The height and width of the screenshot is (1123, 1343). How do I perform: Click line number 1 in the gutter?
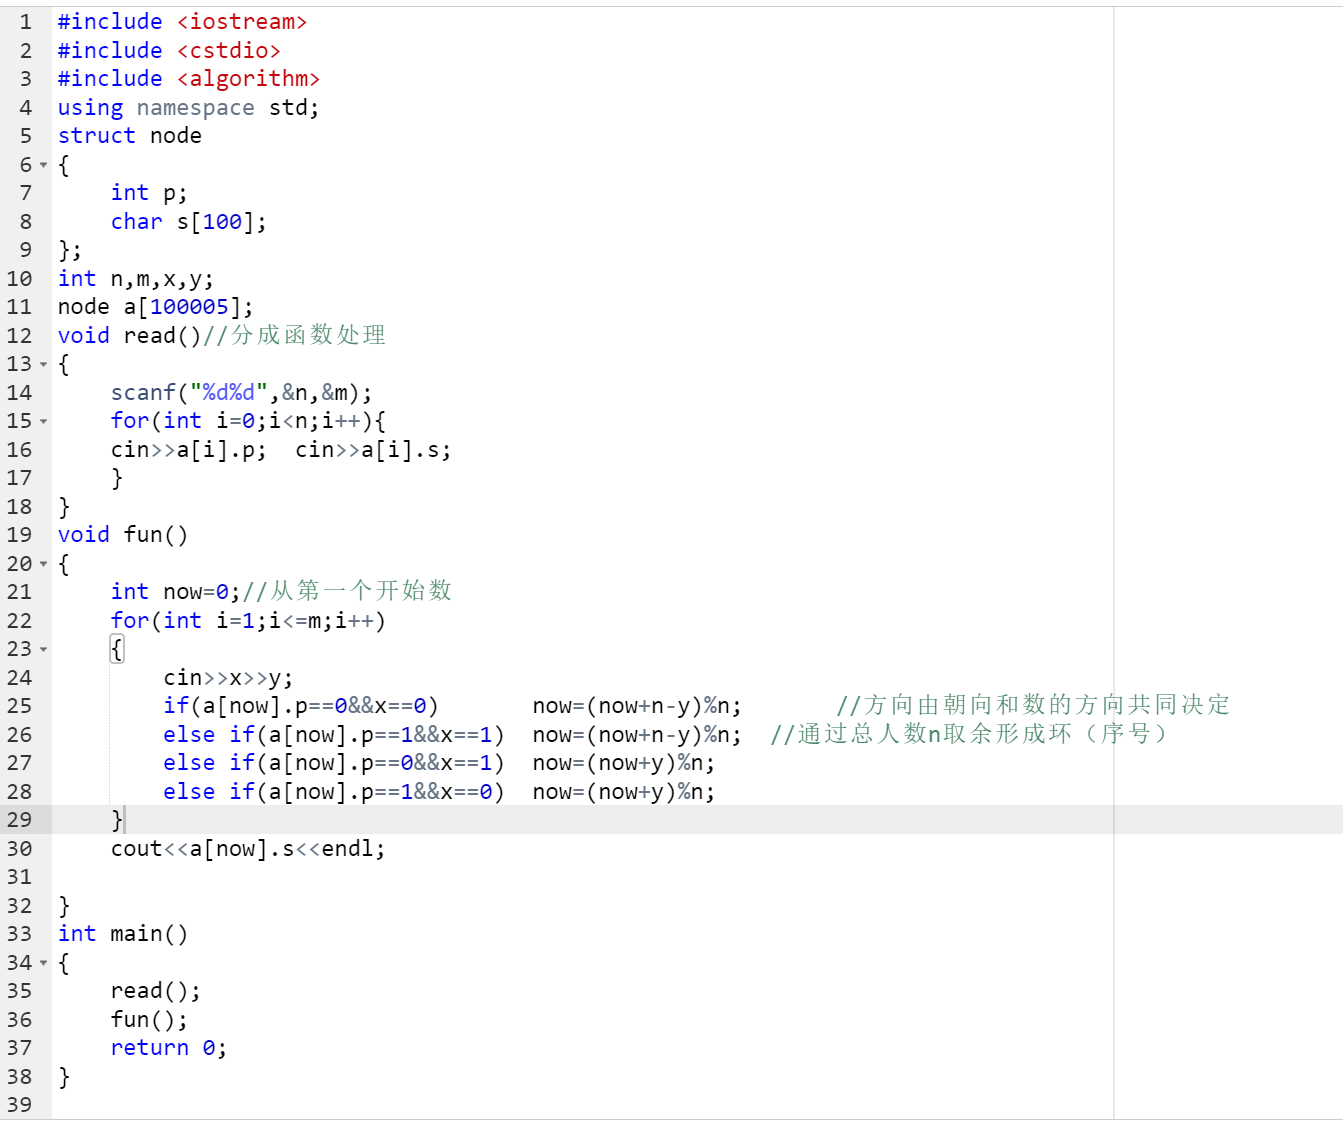click(x=26, y=22)
